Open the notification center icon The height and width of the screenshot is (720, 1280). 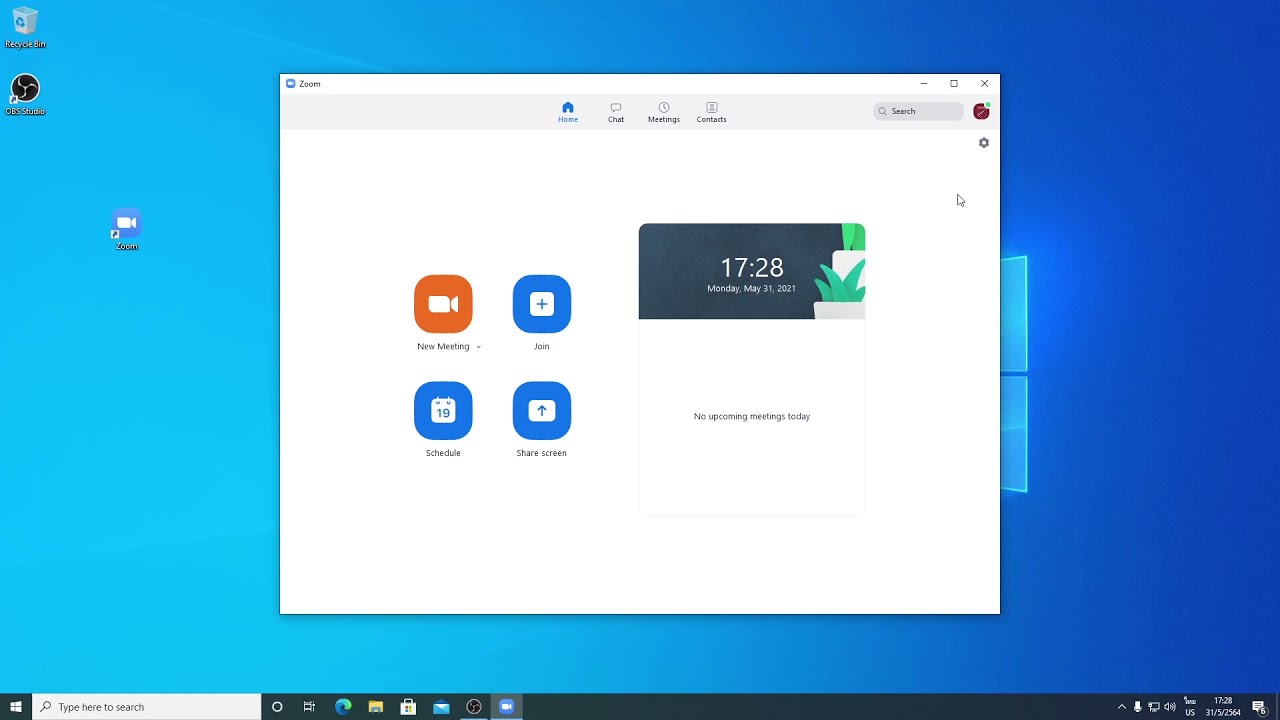click(x=1260, y=707)
